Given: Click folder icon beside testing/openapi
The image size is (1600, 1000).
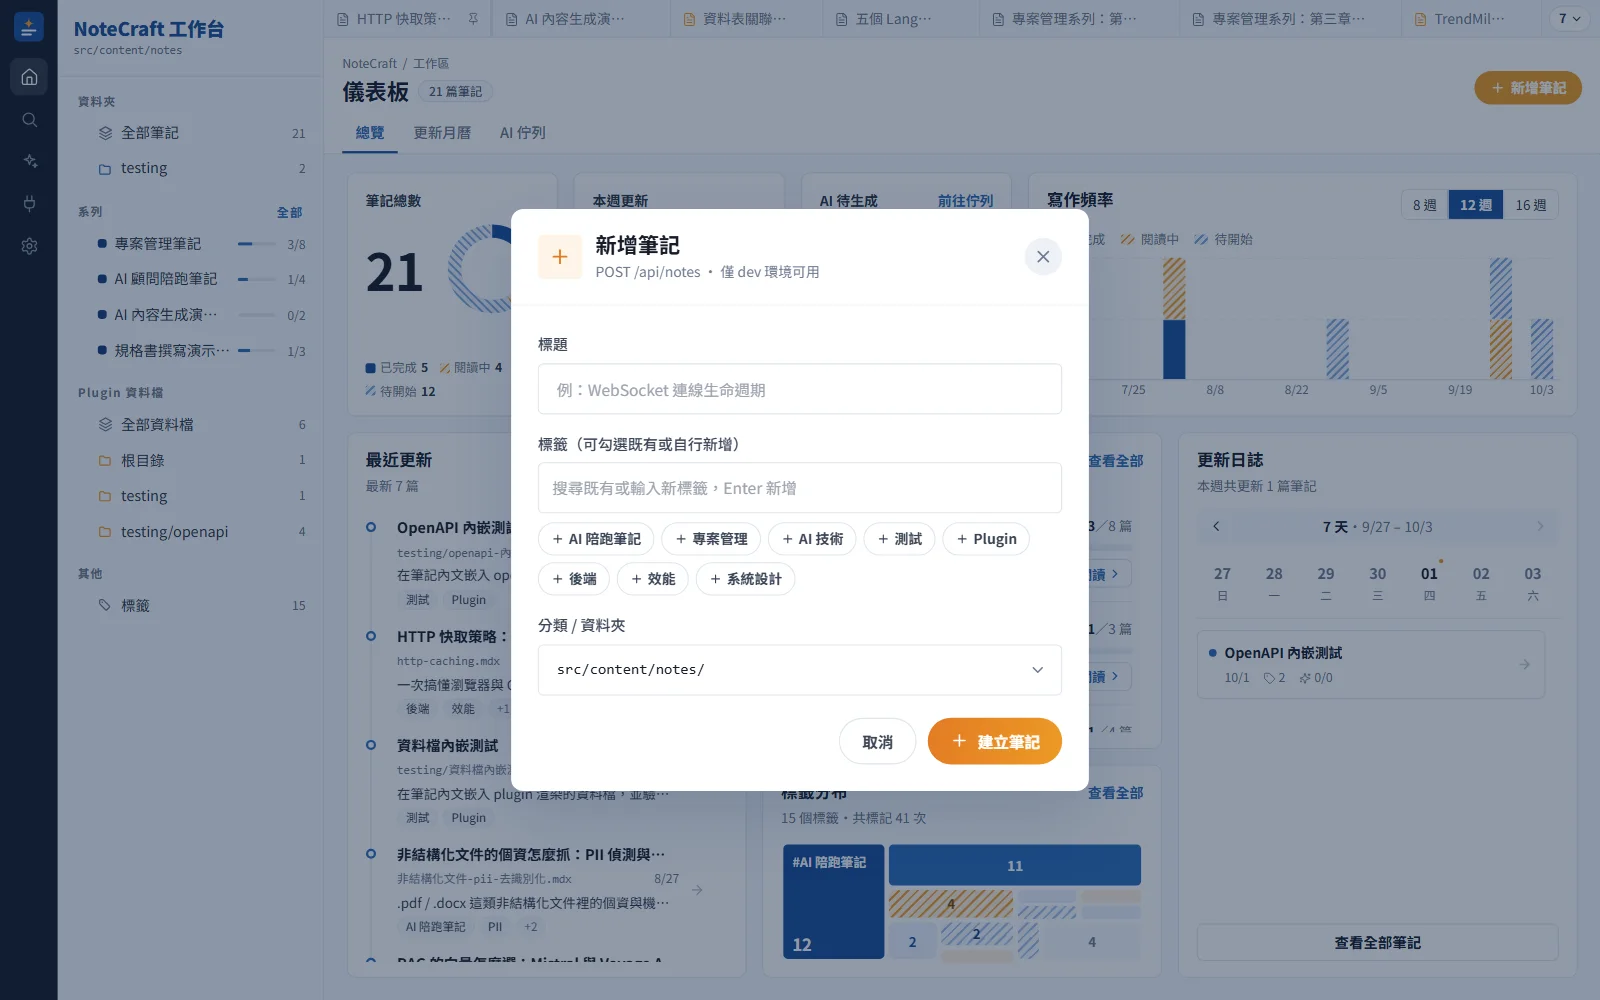Looking at the screenshot, I should (x=105, y=532).
